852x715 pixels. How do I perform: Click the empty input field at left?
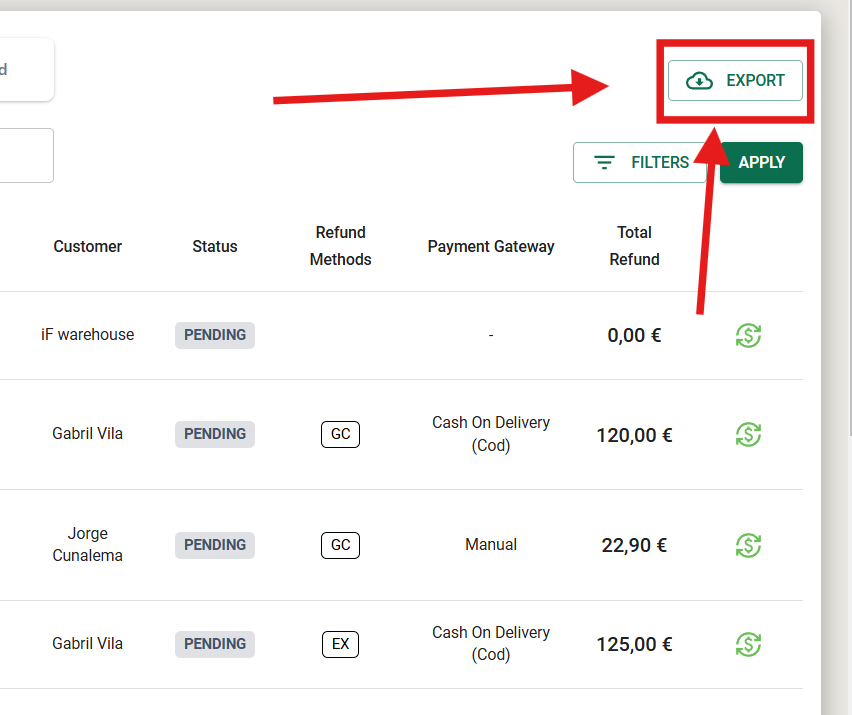click(x=26, y=155)
